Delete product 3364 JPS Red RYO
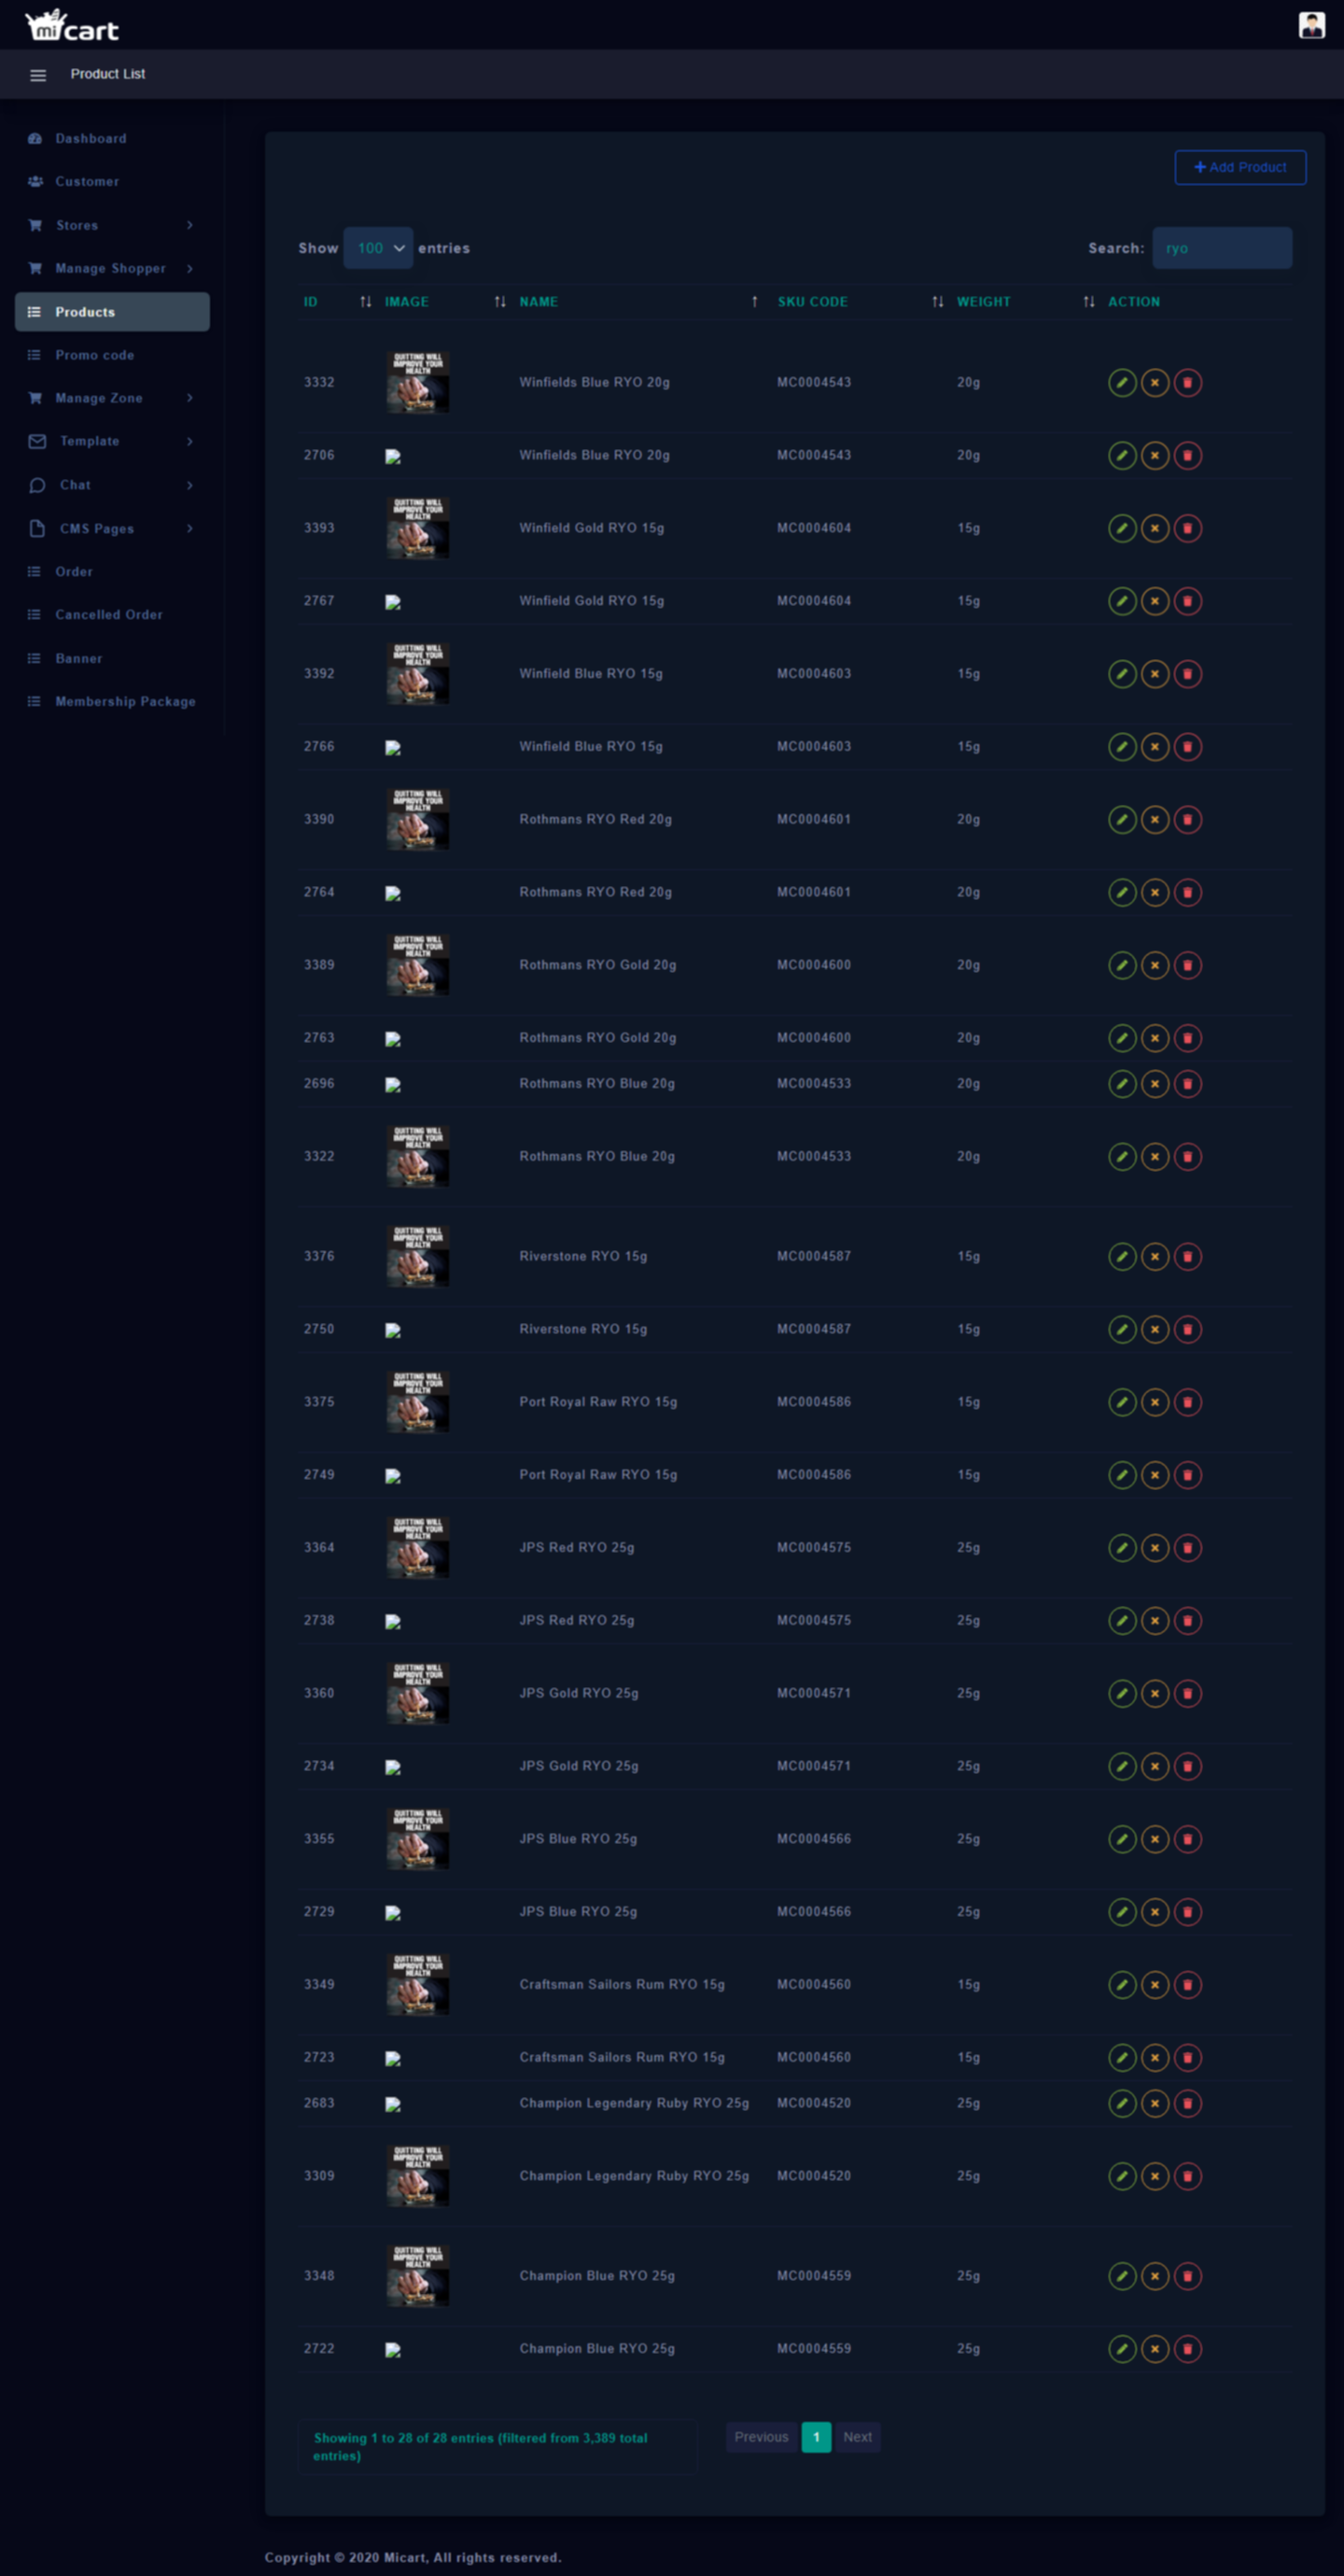The width and height of the screenshot is (1344, 2576). pyautogui.click(x=1187, y=1548)
